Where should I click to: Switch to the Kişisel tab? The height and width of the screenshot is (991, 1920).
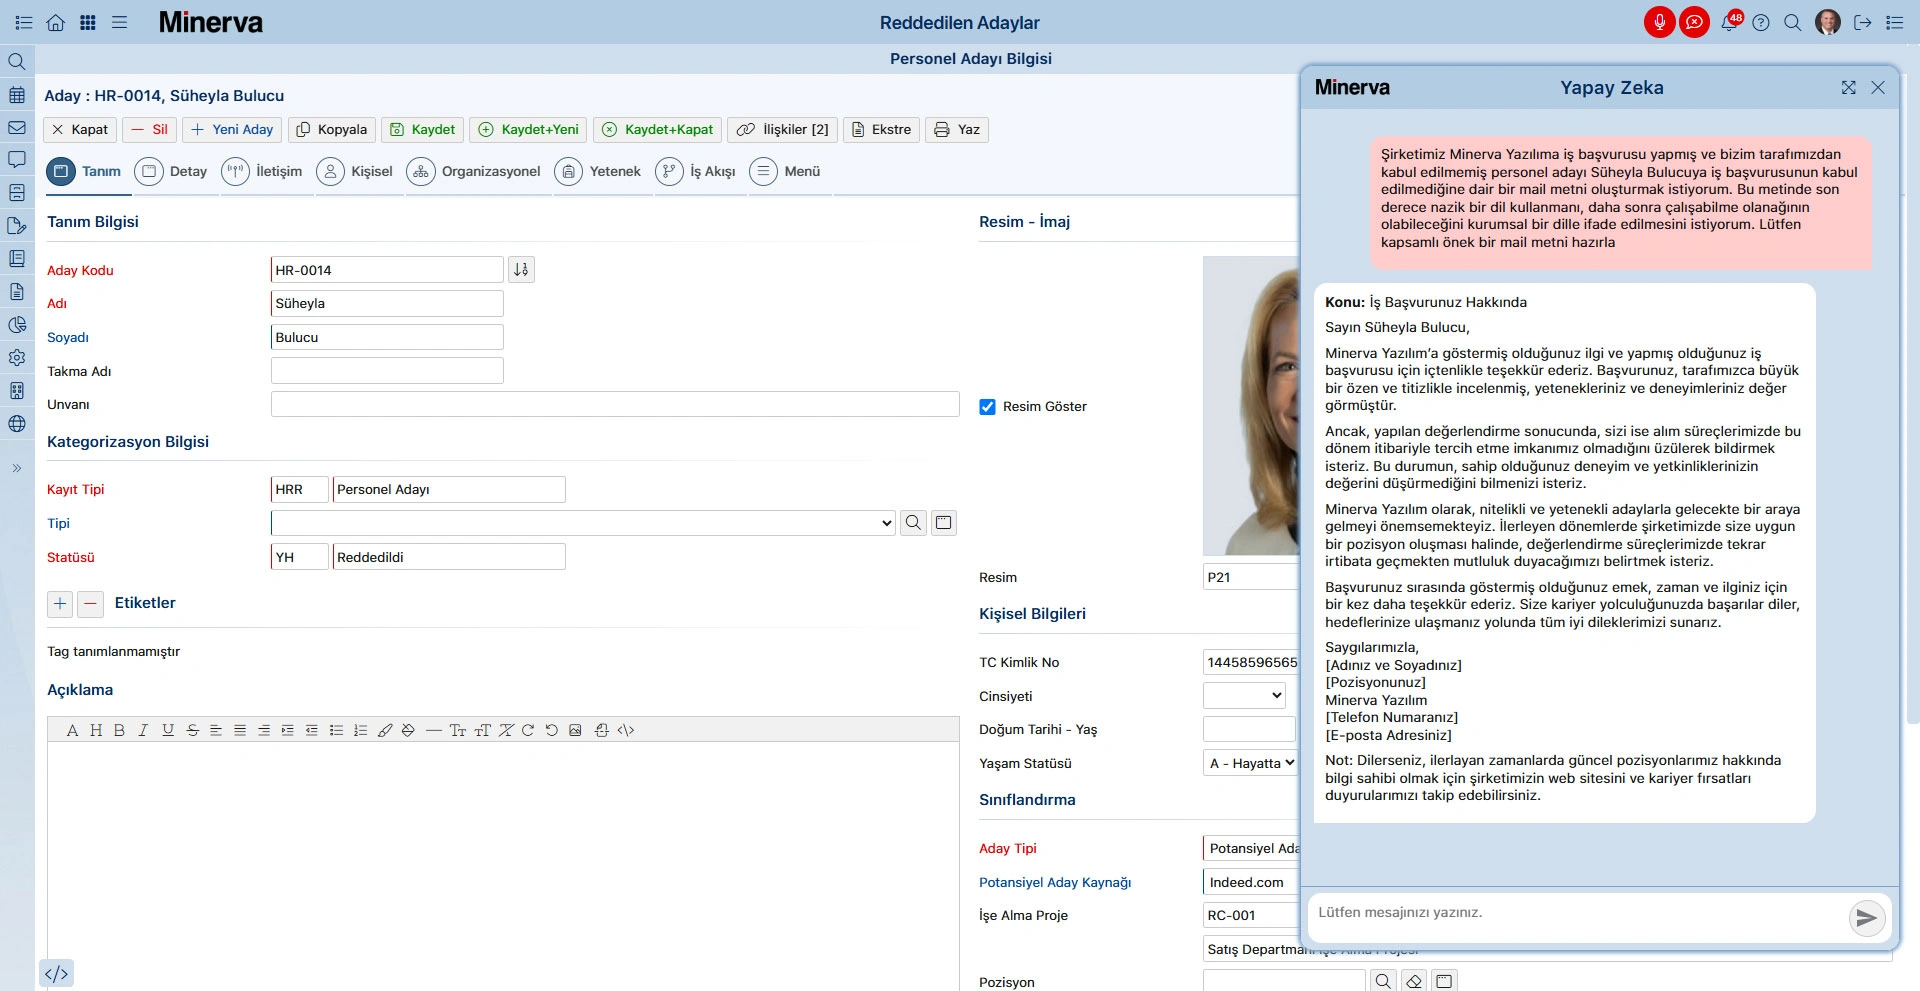(x=355, y=172)
